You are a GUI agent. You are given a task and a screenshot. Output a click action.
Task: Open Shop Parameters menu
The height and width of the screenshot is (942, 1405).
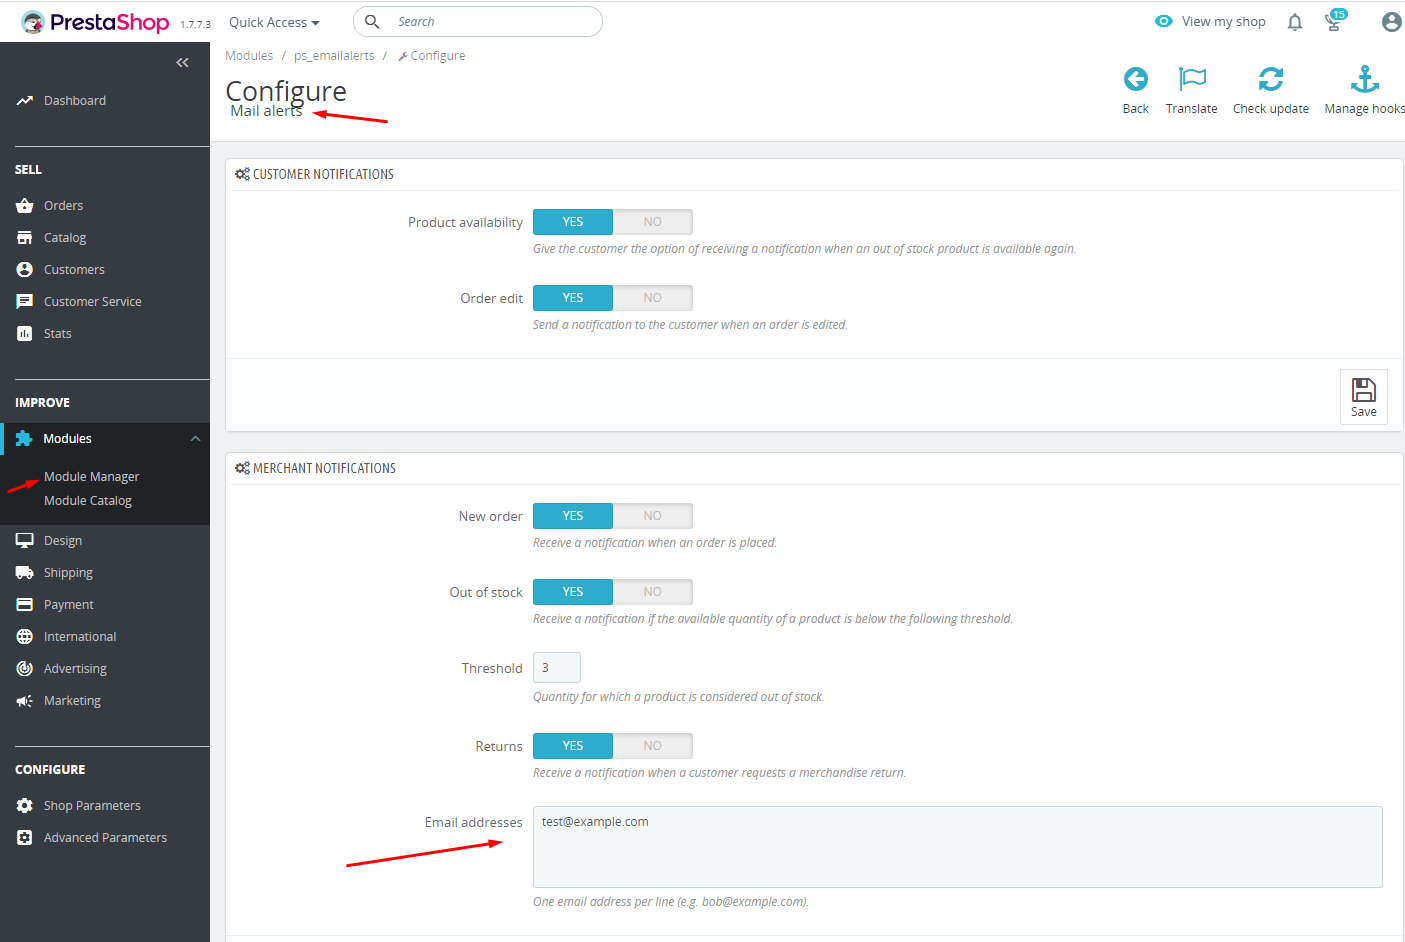pyautogui.click(x=92, y=806)
